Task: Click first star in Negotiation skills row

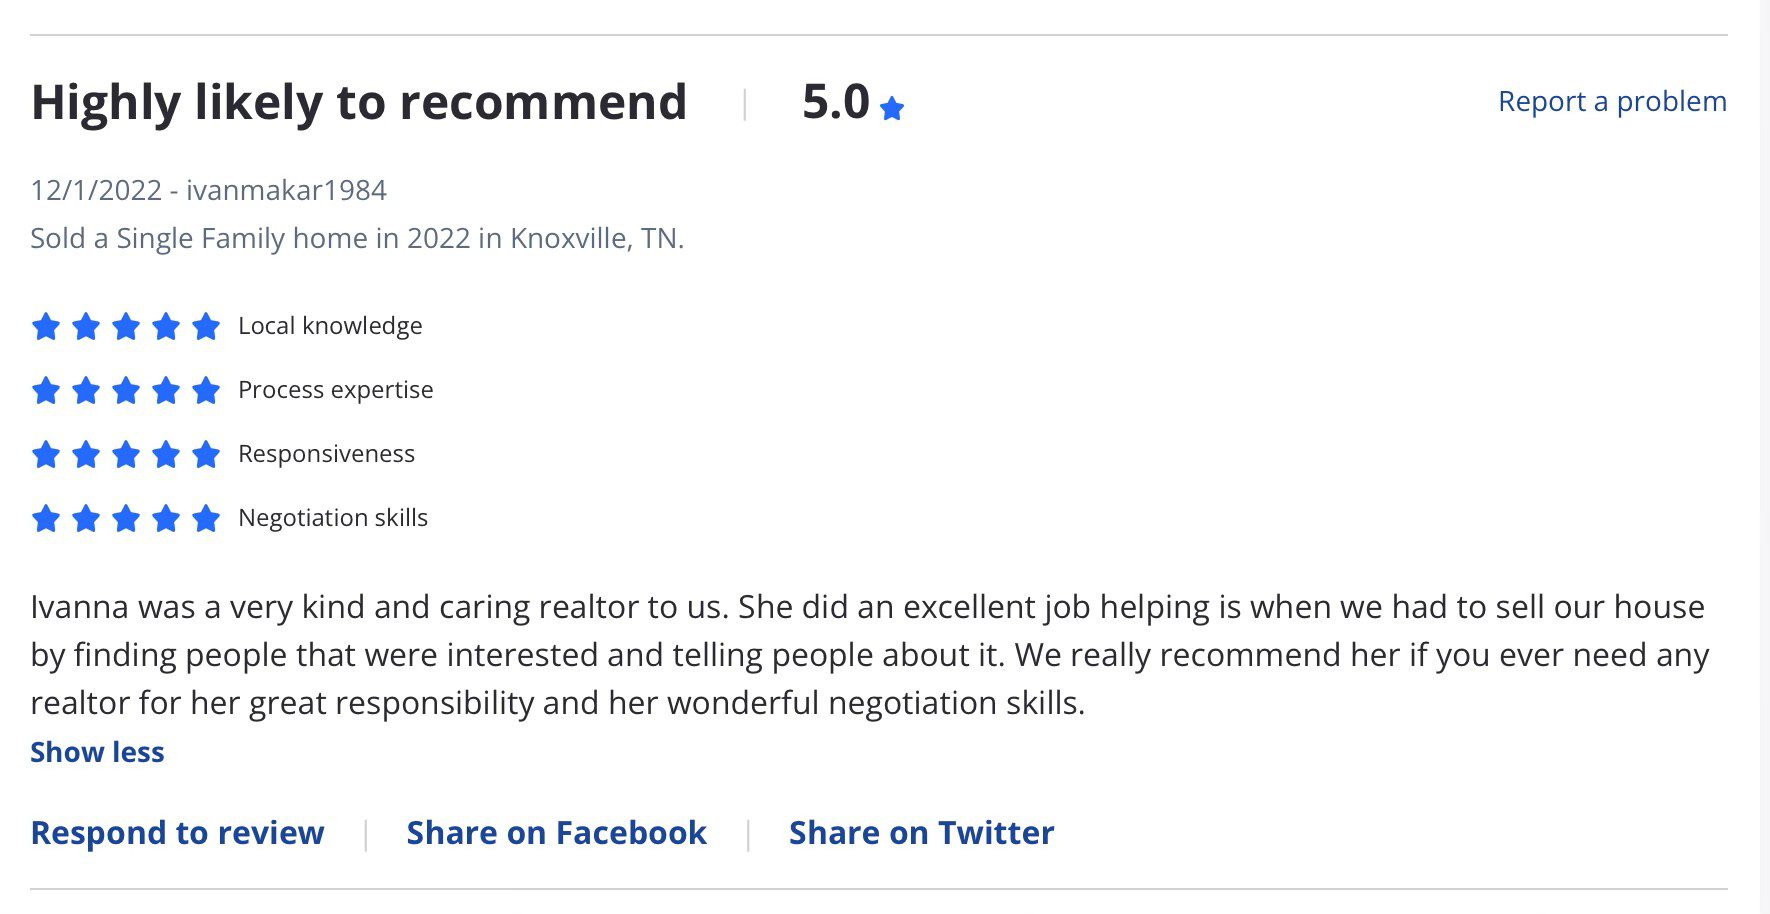Action: [46, 518]
